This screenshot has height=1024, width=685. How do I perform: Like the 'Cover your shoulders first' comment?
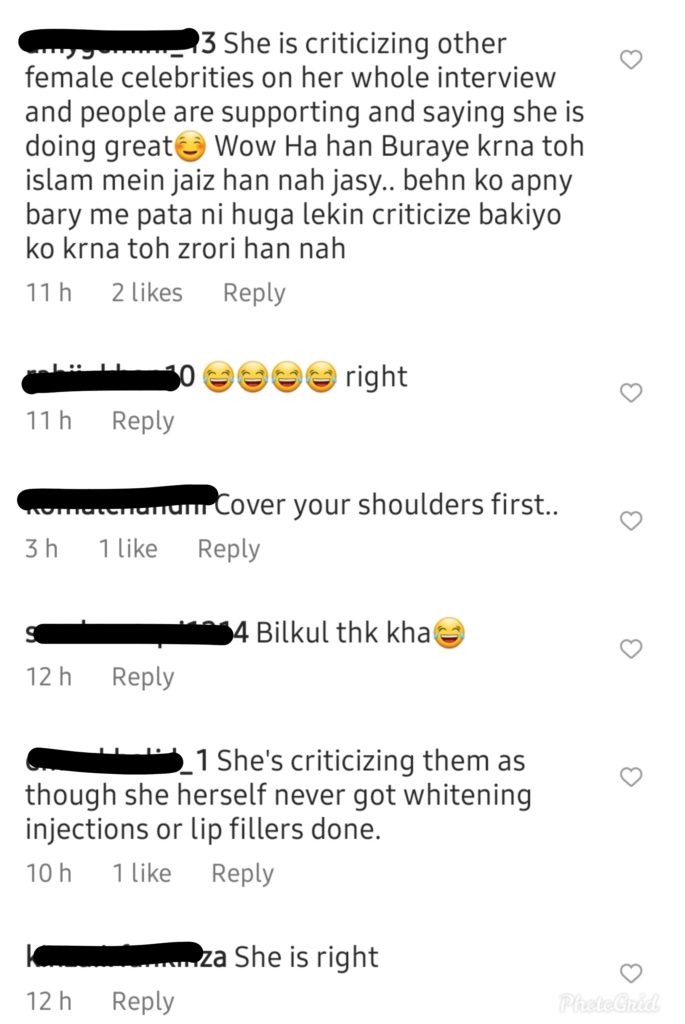click(x=631, y=520)
